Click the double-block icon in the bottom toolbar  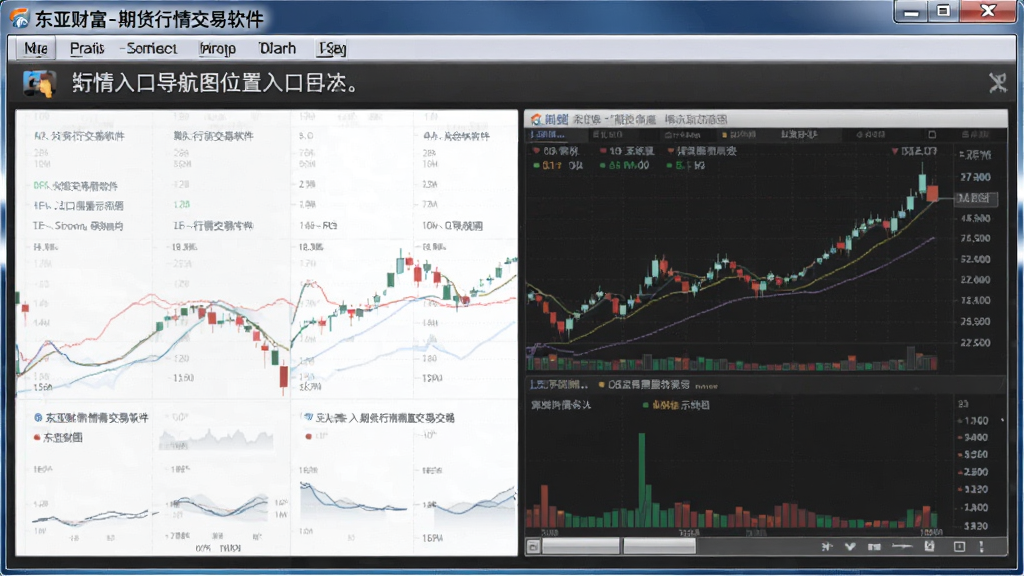874,547
